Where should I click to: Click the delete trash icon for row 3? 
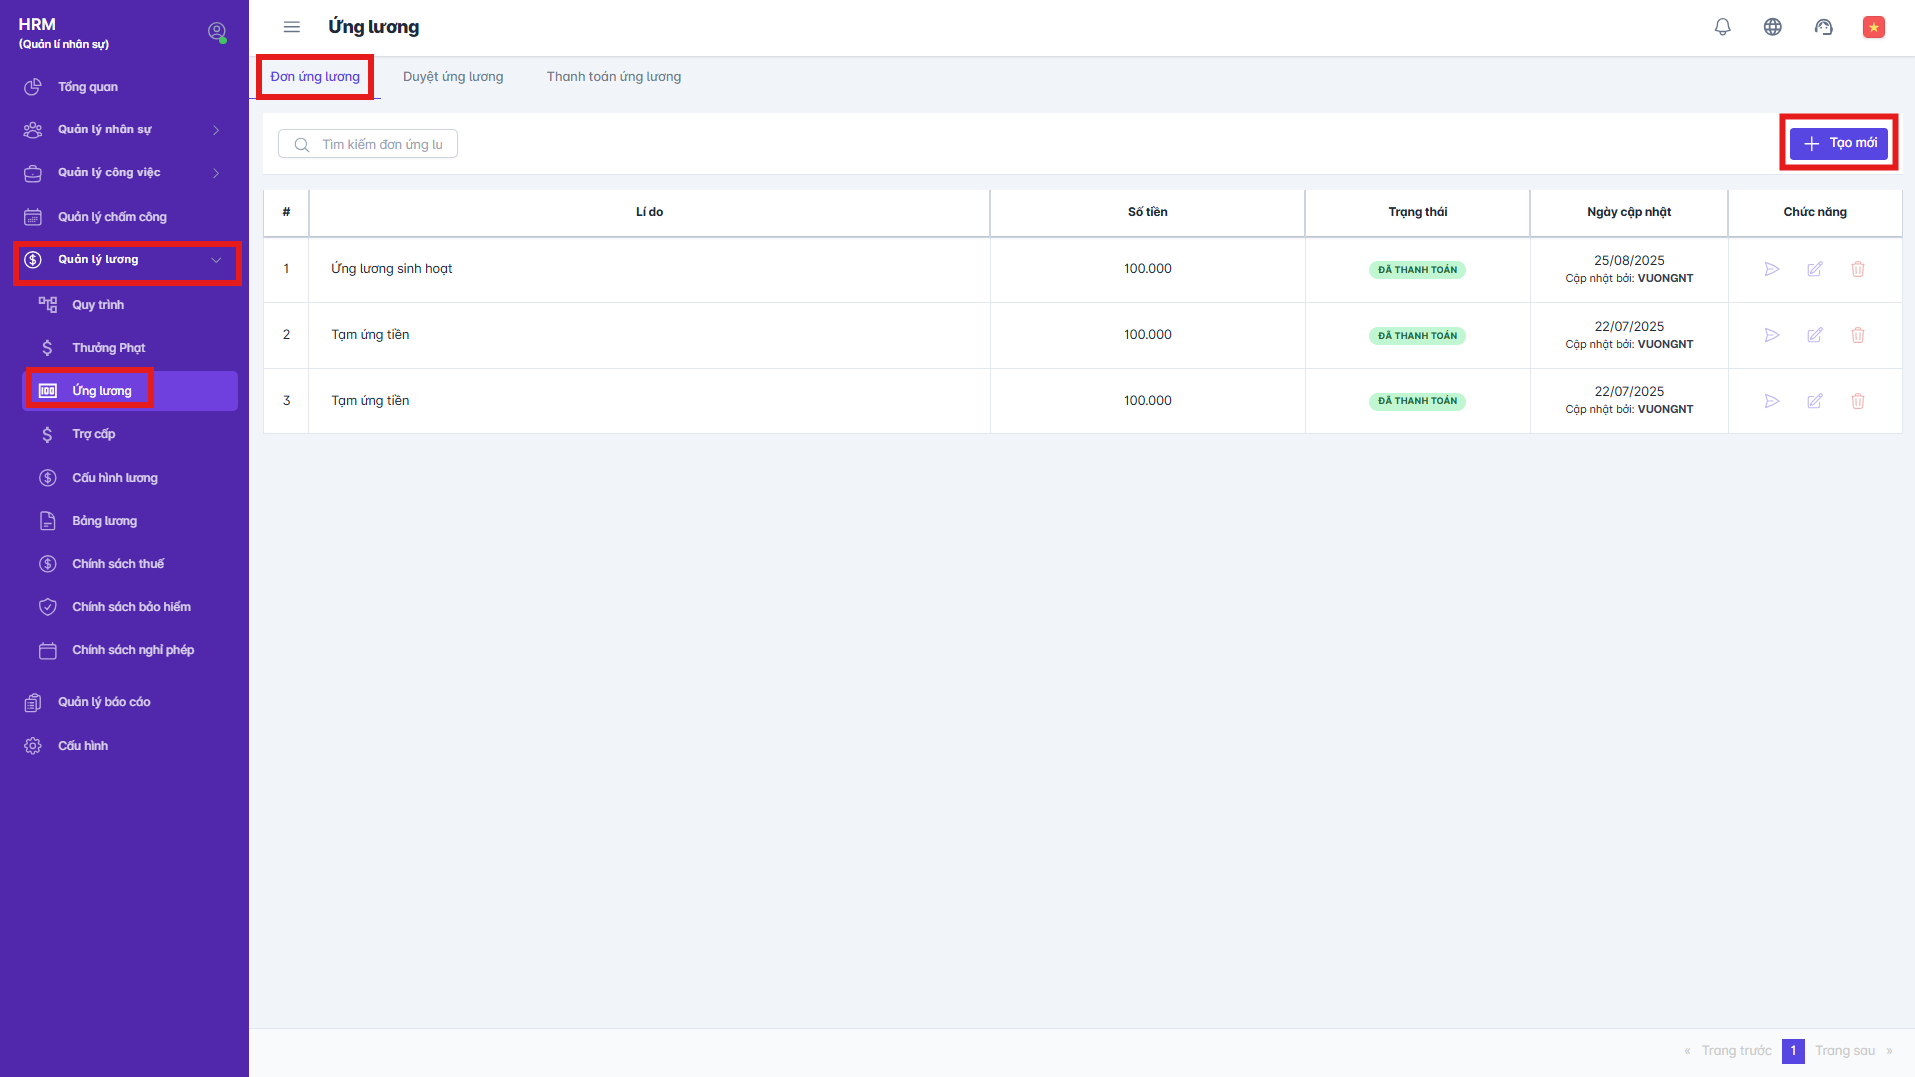tap(1857, 401)
